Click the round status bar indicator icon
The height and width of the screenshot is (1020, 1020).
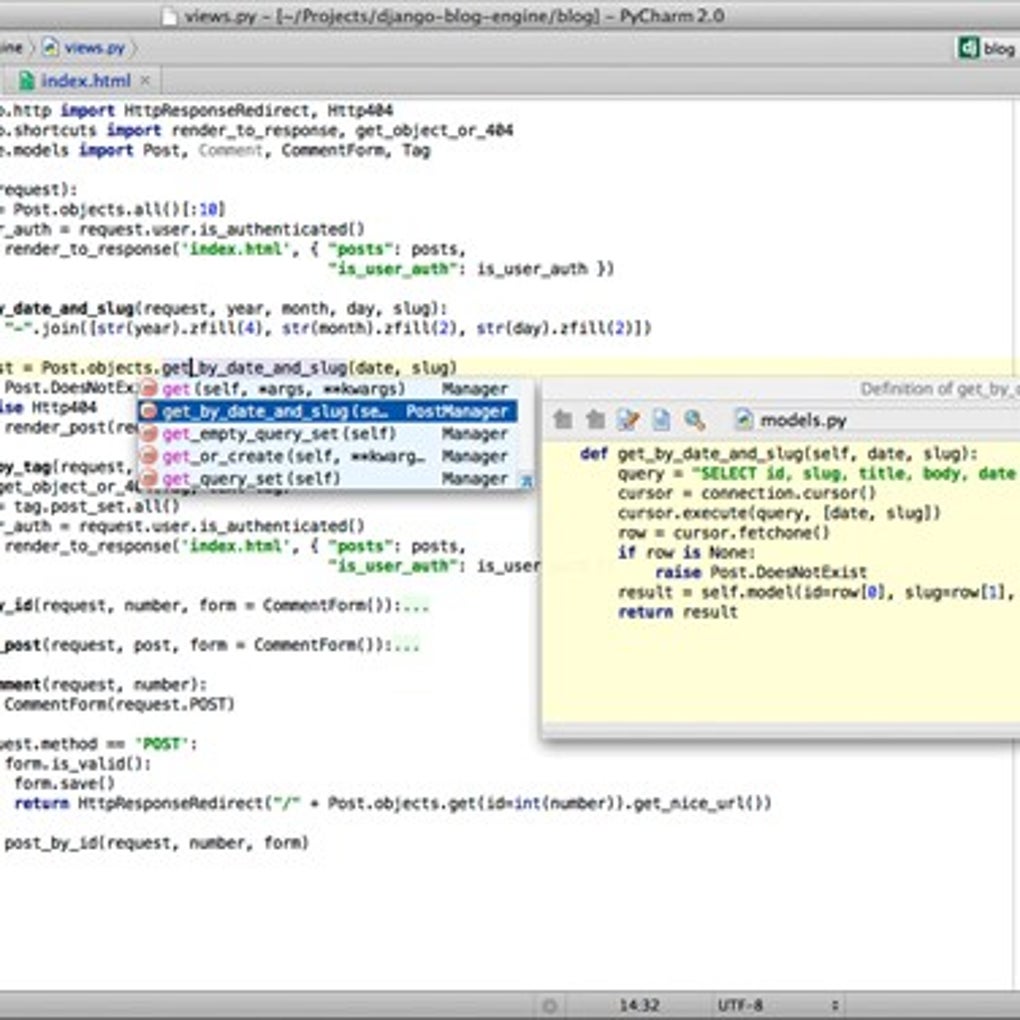point(550,1006)
